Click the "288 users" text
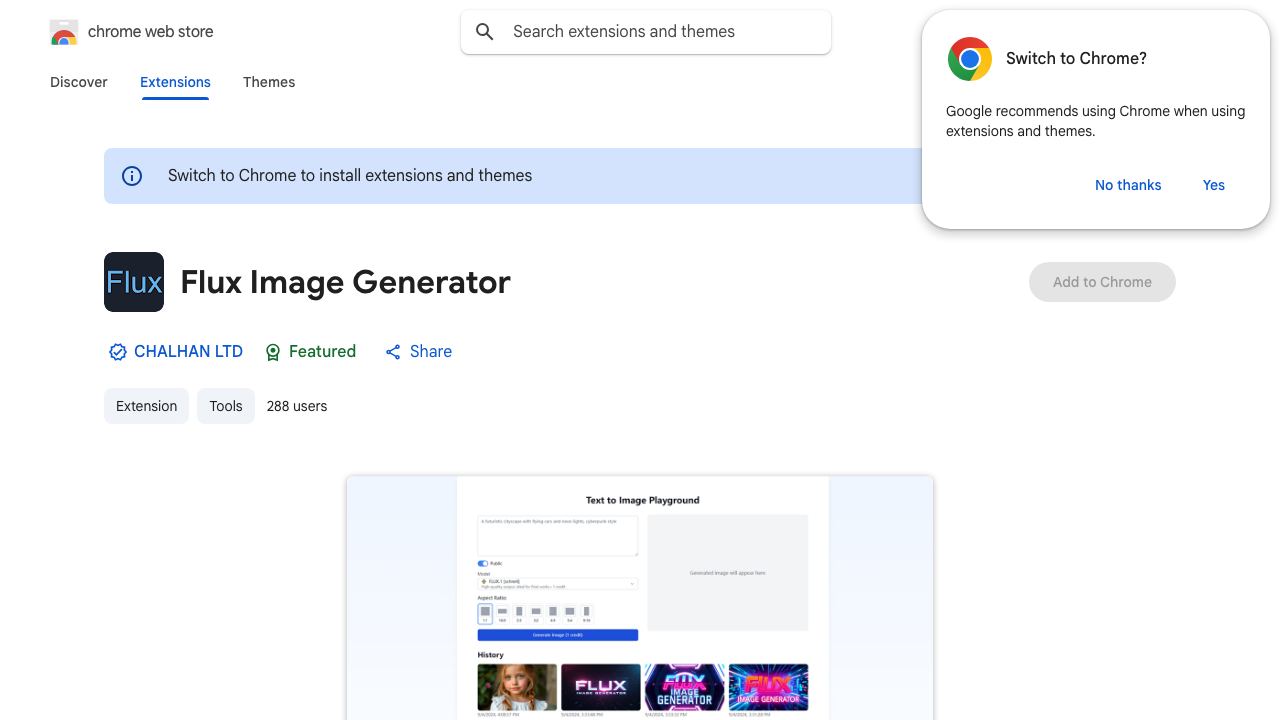The image size is (1280, 720). (297, 406)
